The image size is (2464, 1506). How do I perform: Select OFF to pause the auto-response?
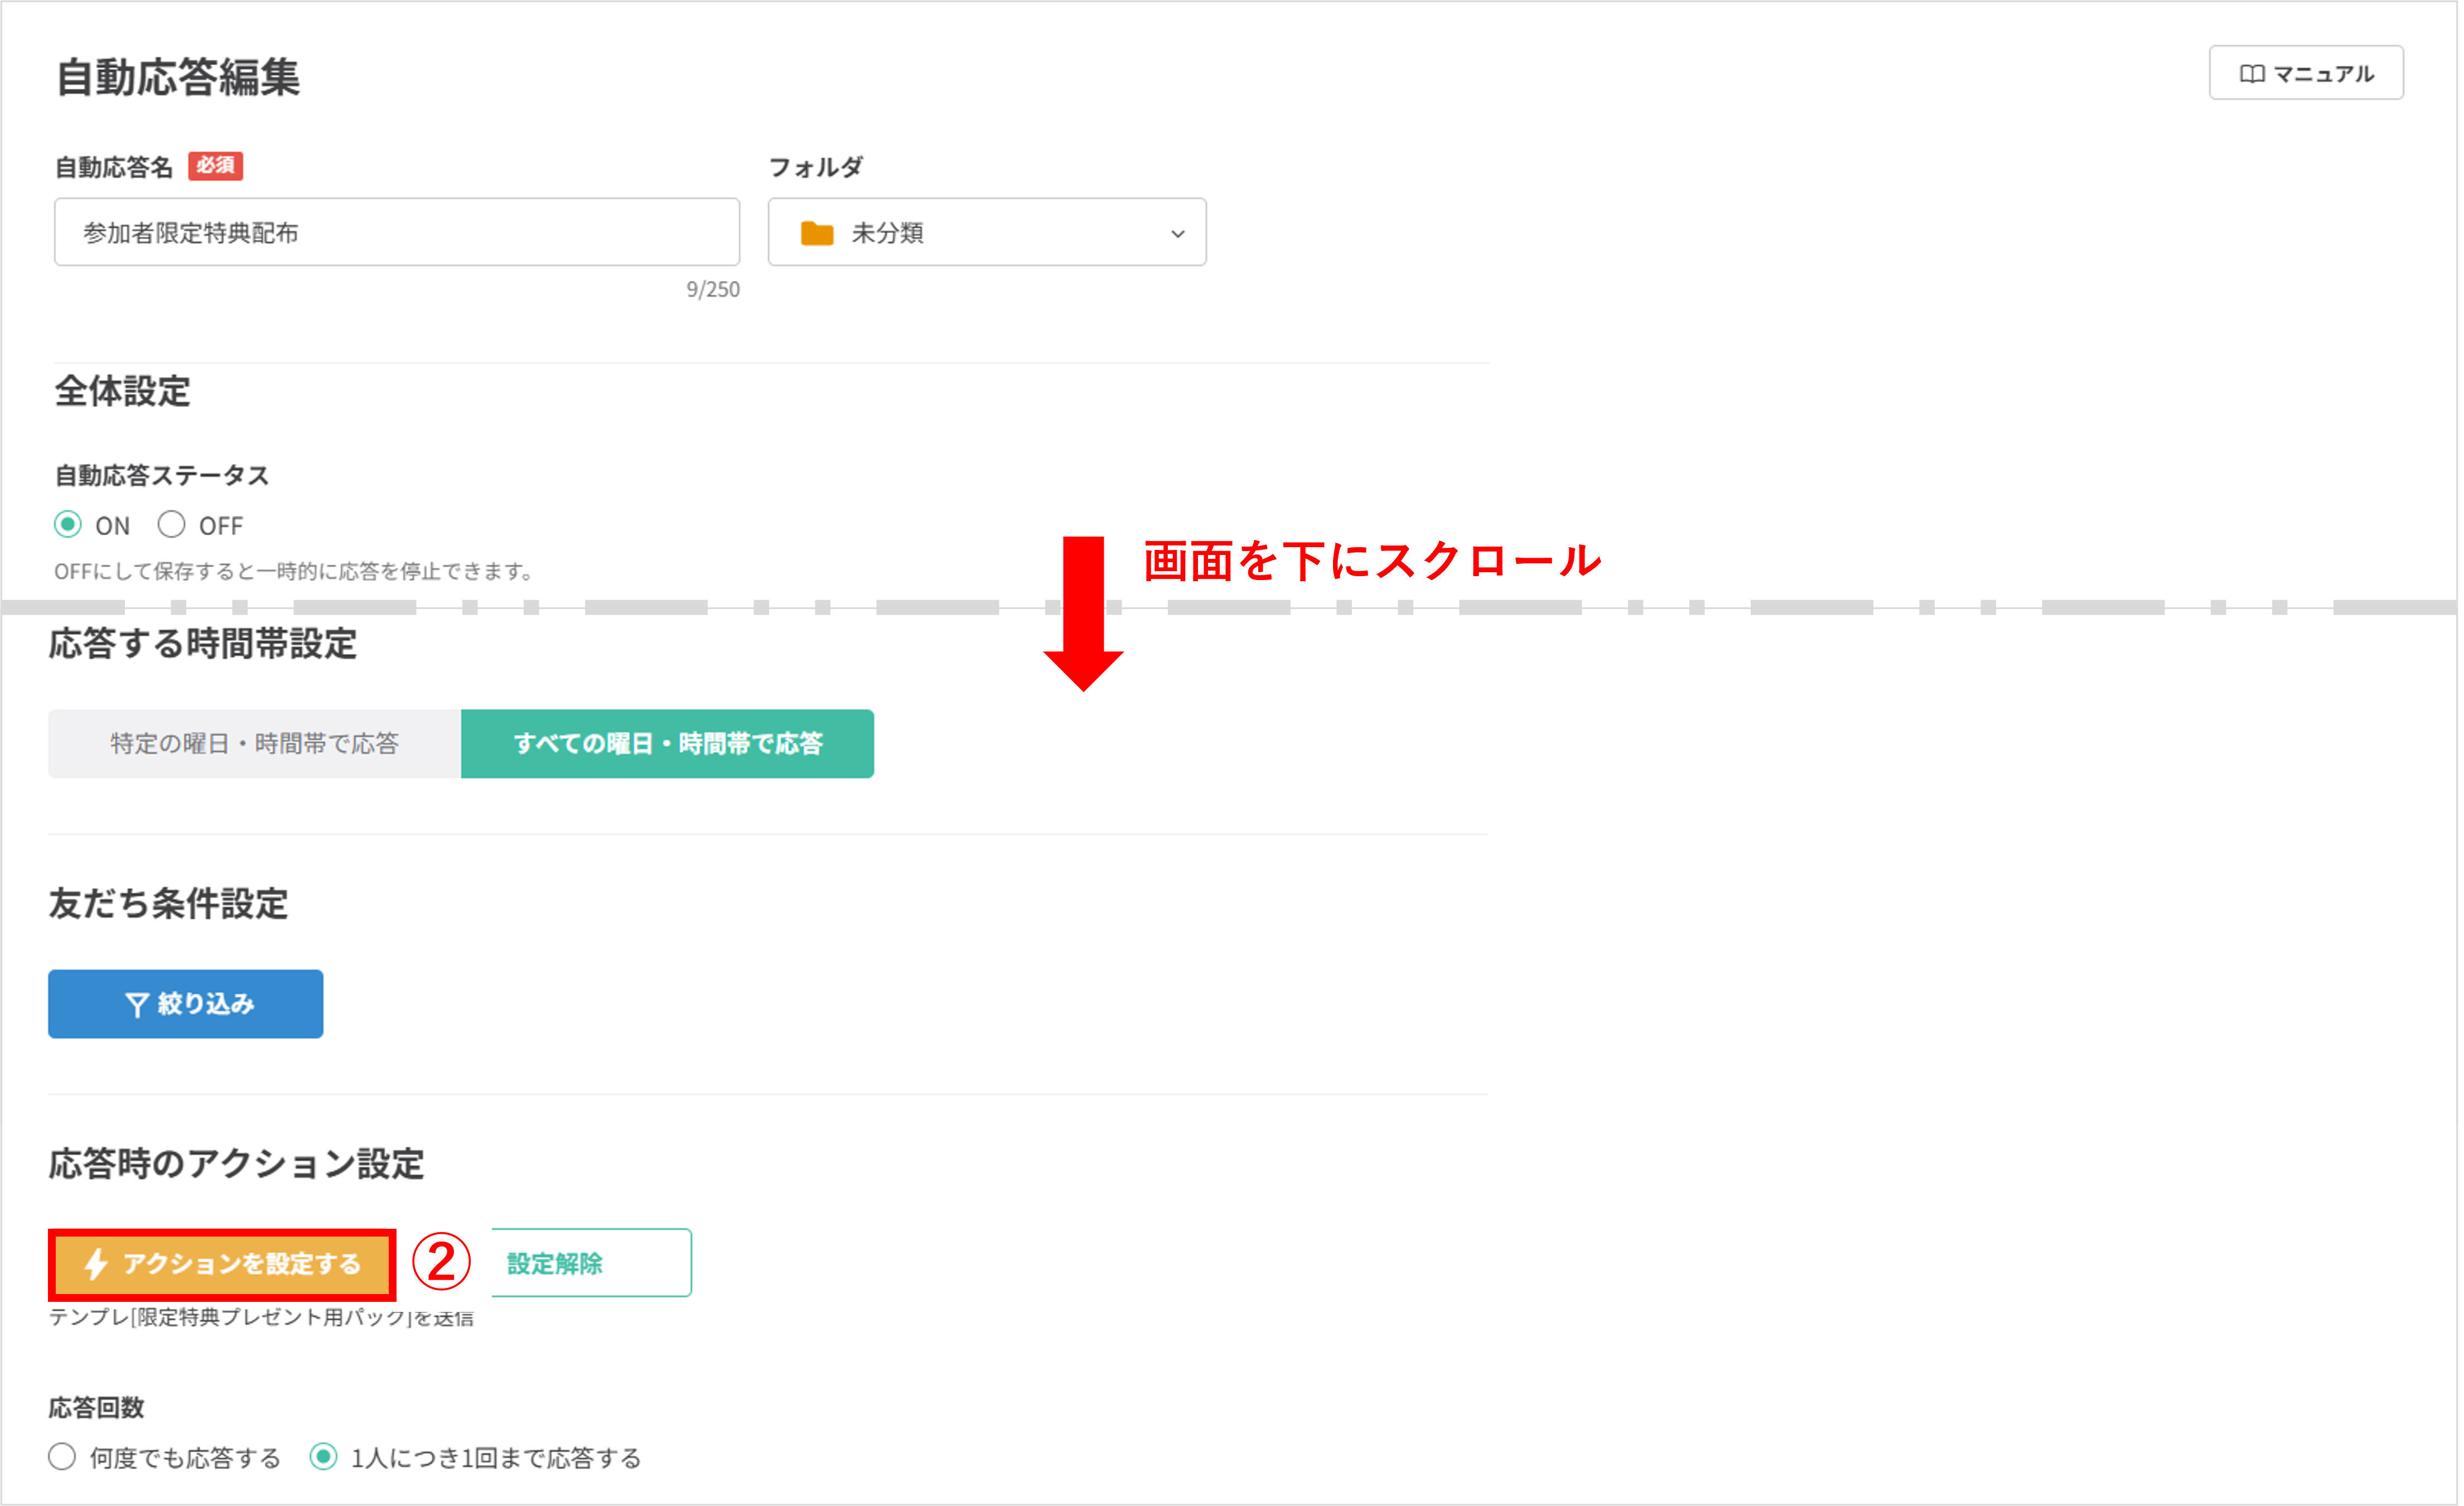[x=171, y=524]
